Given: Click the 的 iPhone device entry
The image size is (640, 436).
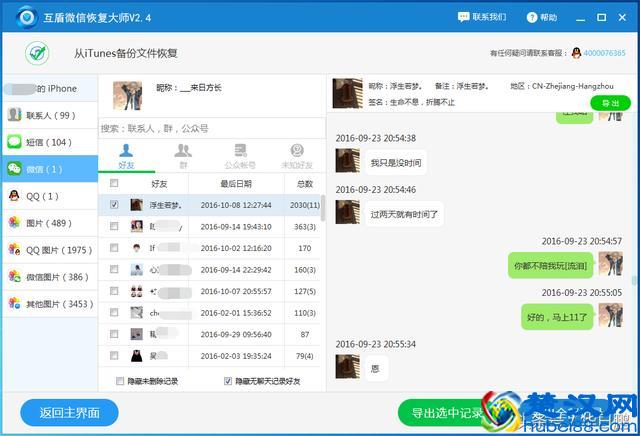Looking at the screenshot, I should coord(50,88).
